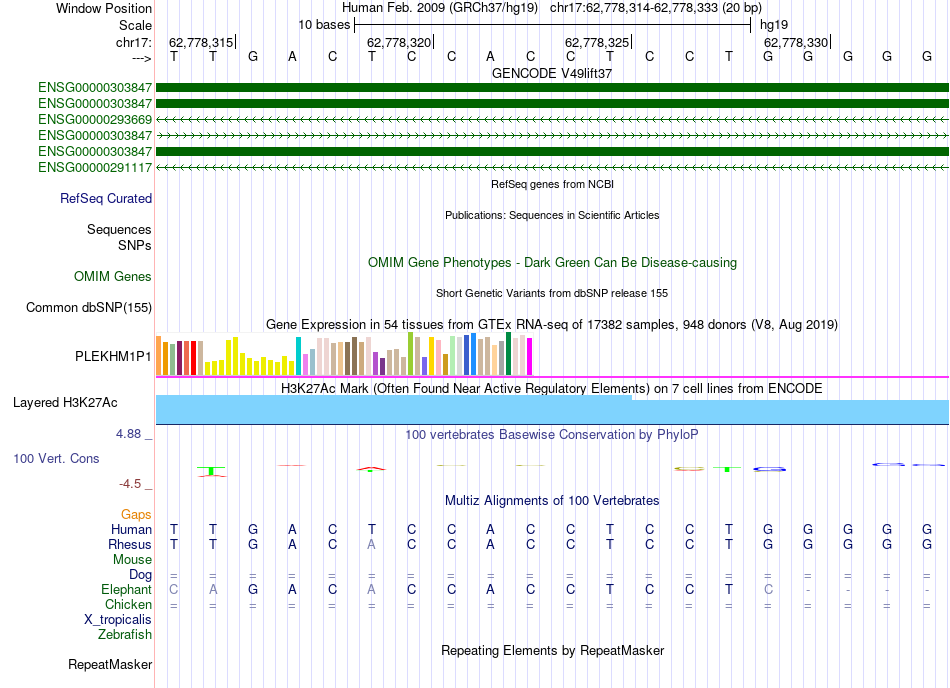Image resolution: width=950 pixels, height=688 pixels.
Task: Click the magenta bar in GTEx chart
Action: [530, 357]
